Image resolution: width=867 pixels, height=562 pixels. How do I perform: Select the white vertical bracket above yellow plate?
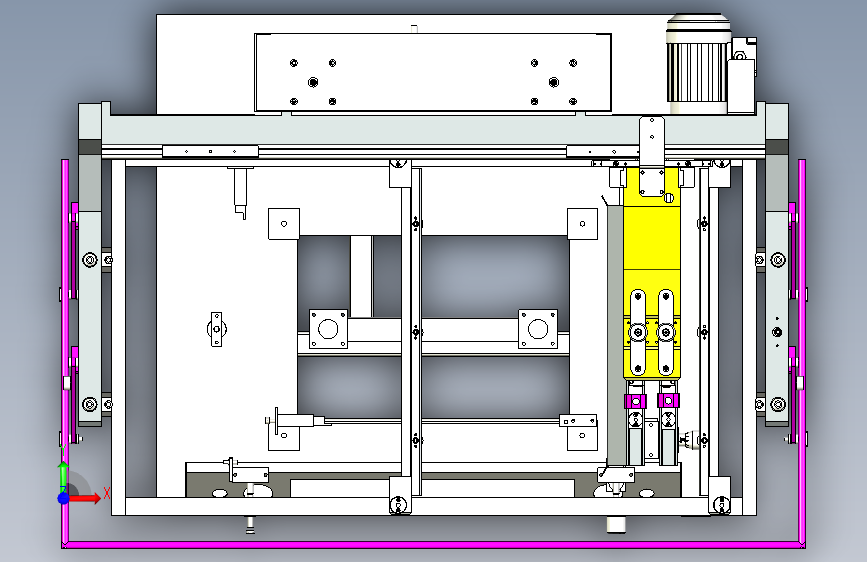(x=652, y=156)
